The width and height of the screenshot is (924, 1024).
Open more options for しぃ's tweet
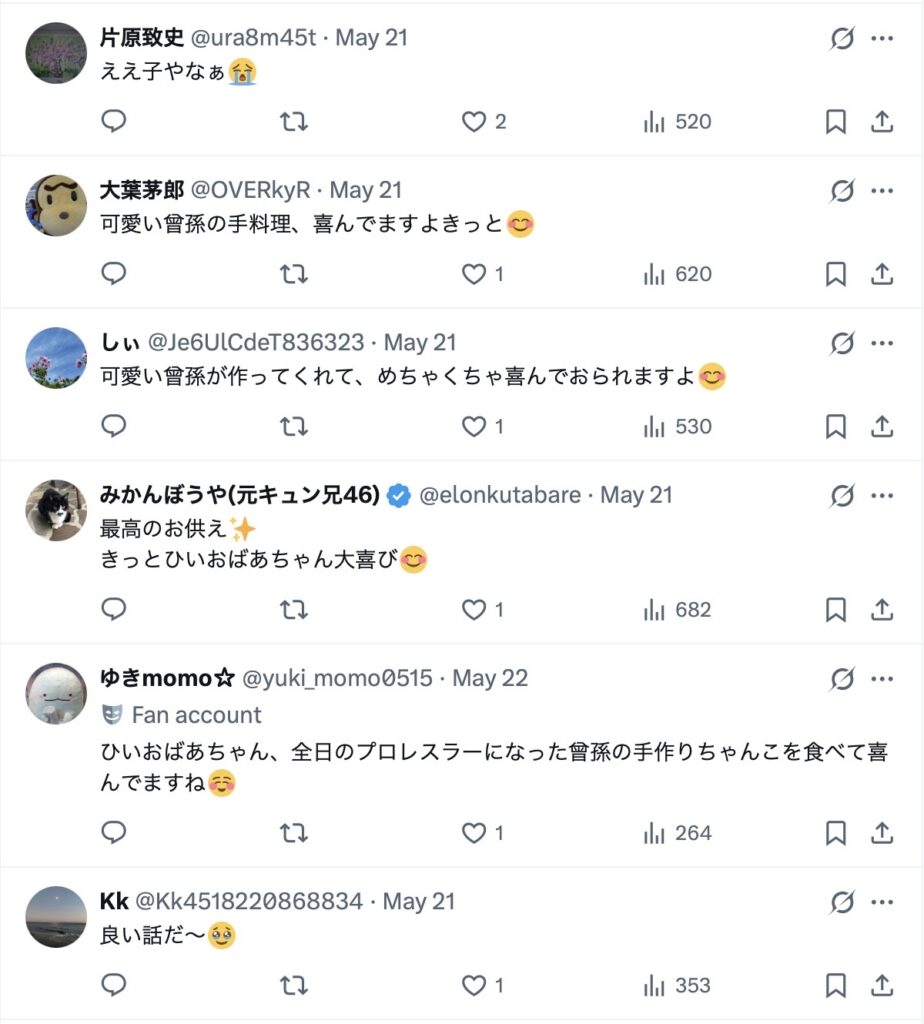point(881,344)
